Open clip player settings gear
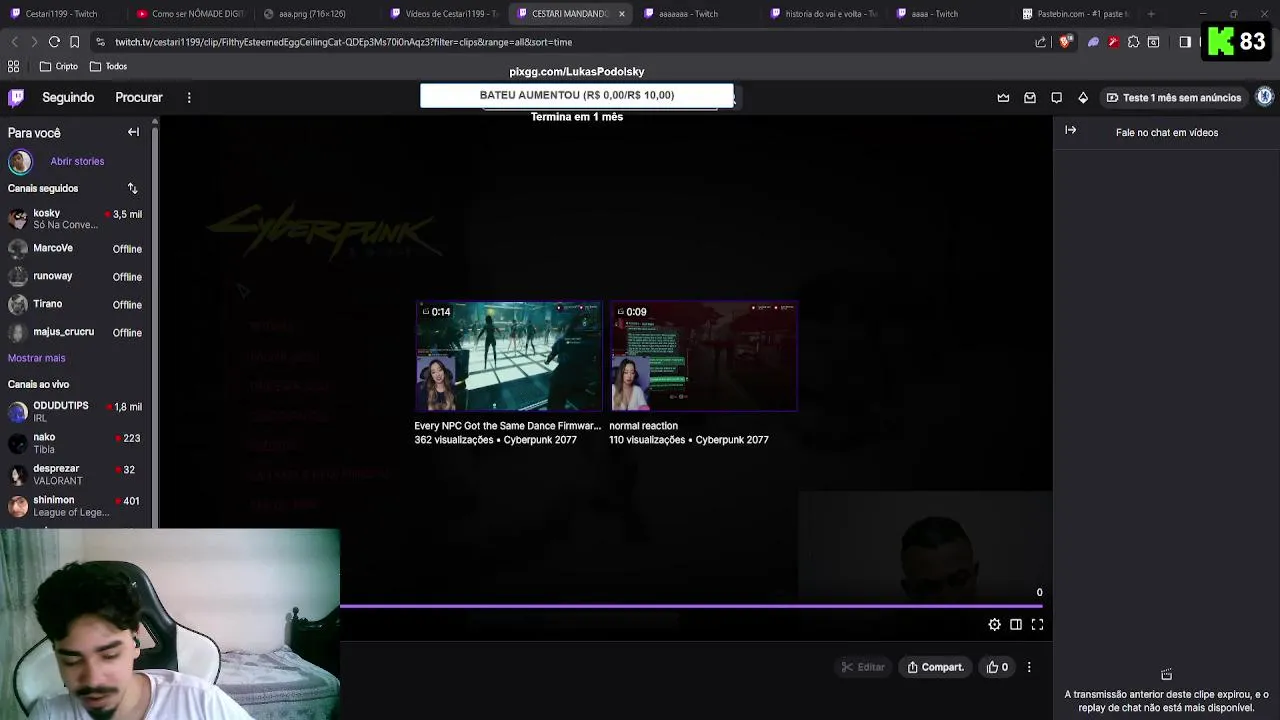The width and height of the screenshot is (1280, 720). click(x=994, y=624)
